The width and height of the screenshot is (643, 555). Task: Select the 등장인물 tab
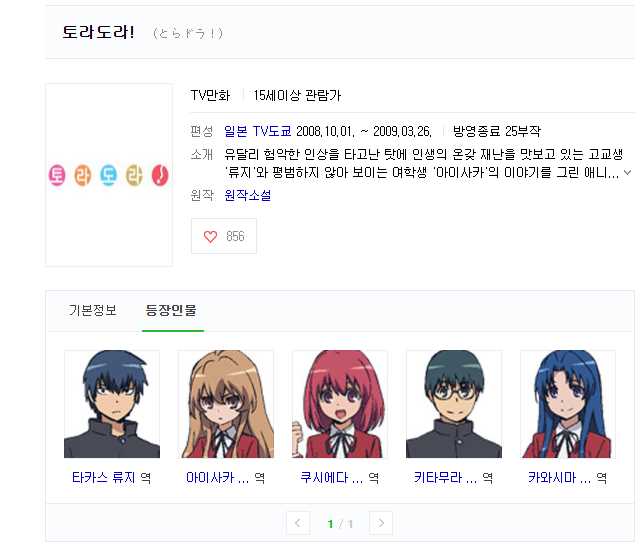tap(171, 310)
